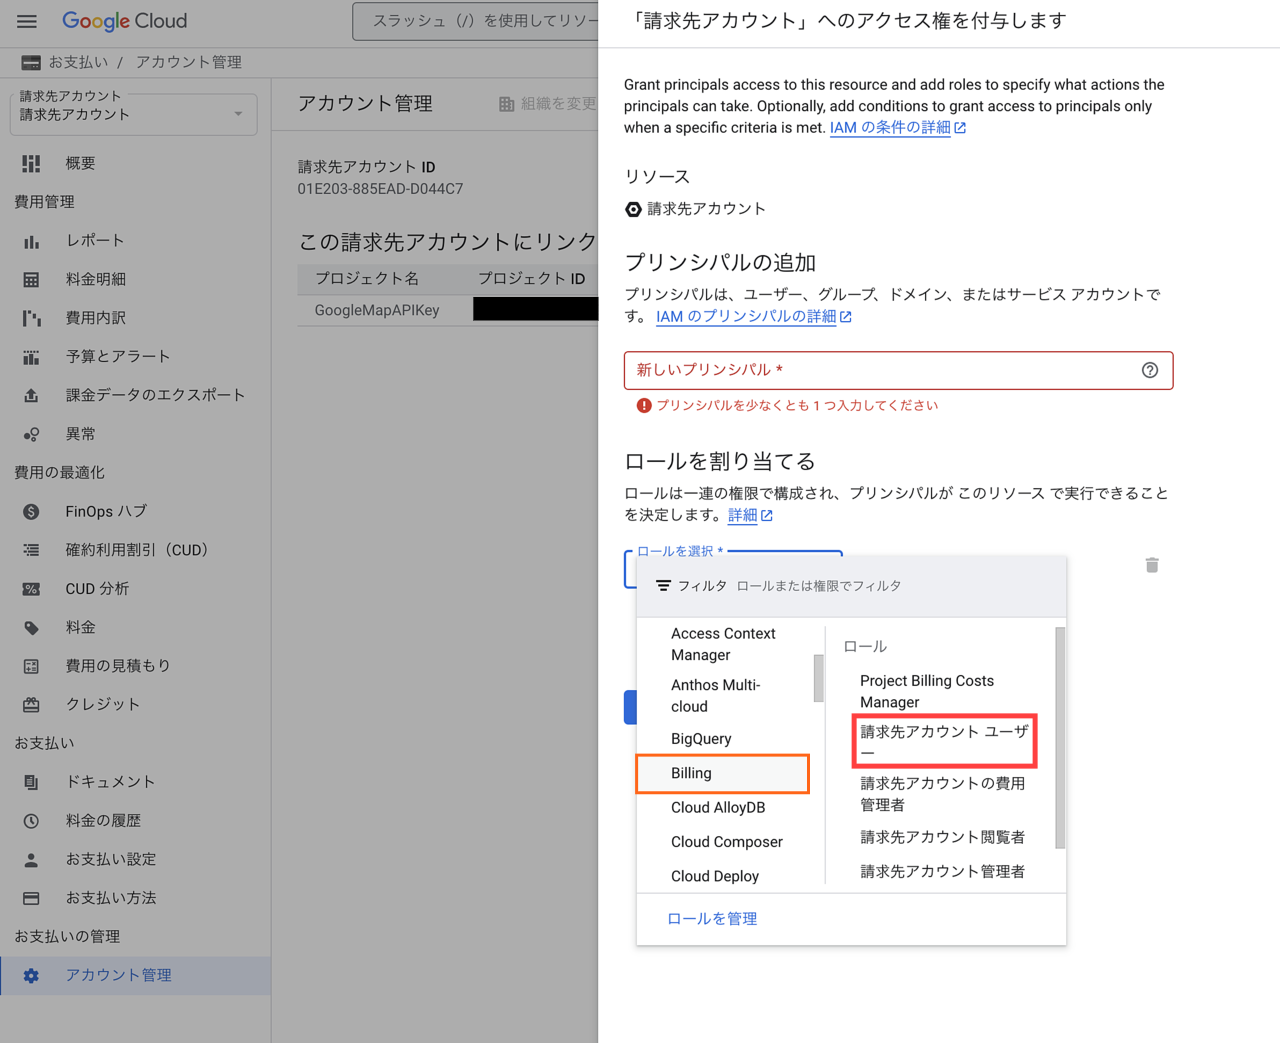Viewport: 1280px width, 1043px height.
Task: Choose 請求先アカウントの費用管理者 role
Action: (x=944, y=794)
